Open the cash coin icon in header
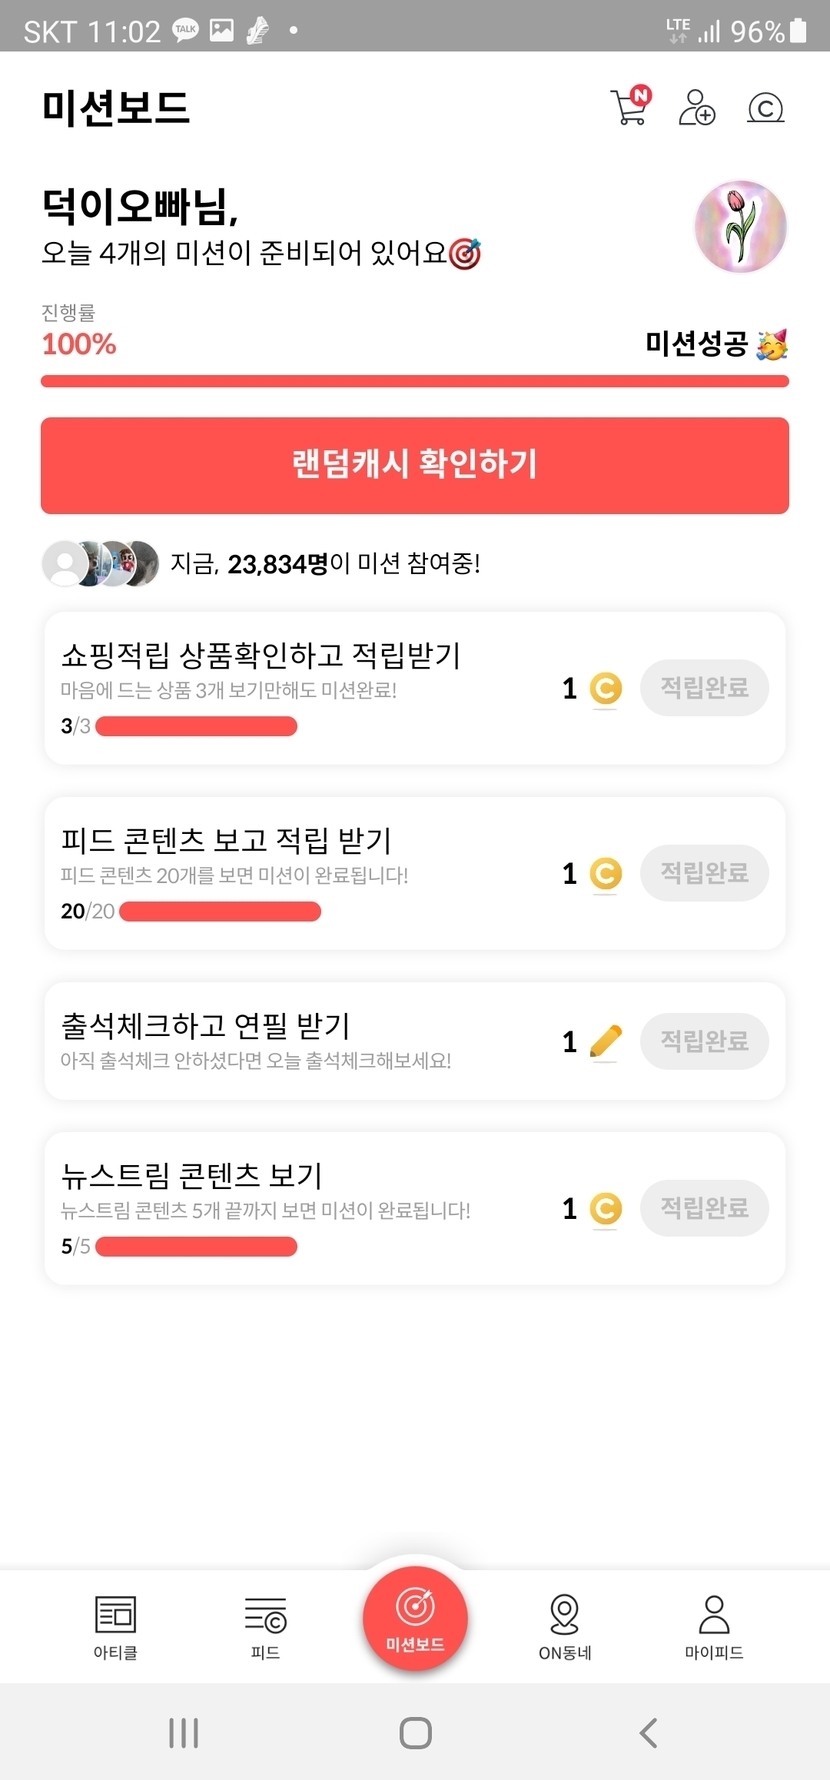 765,108
